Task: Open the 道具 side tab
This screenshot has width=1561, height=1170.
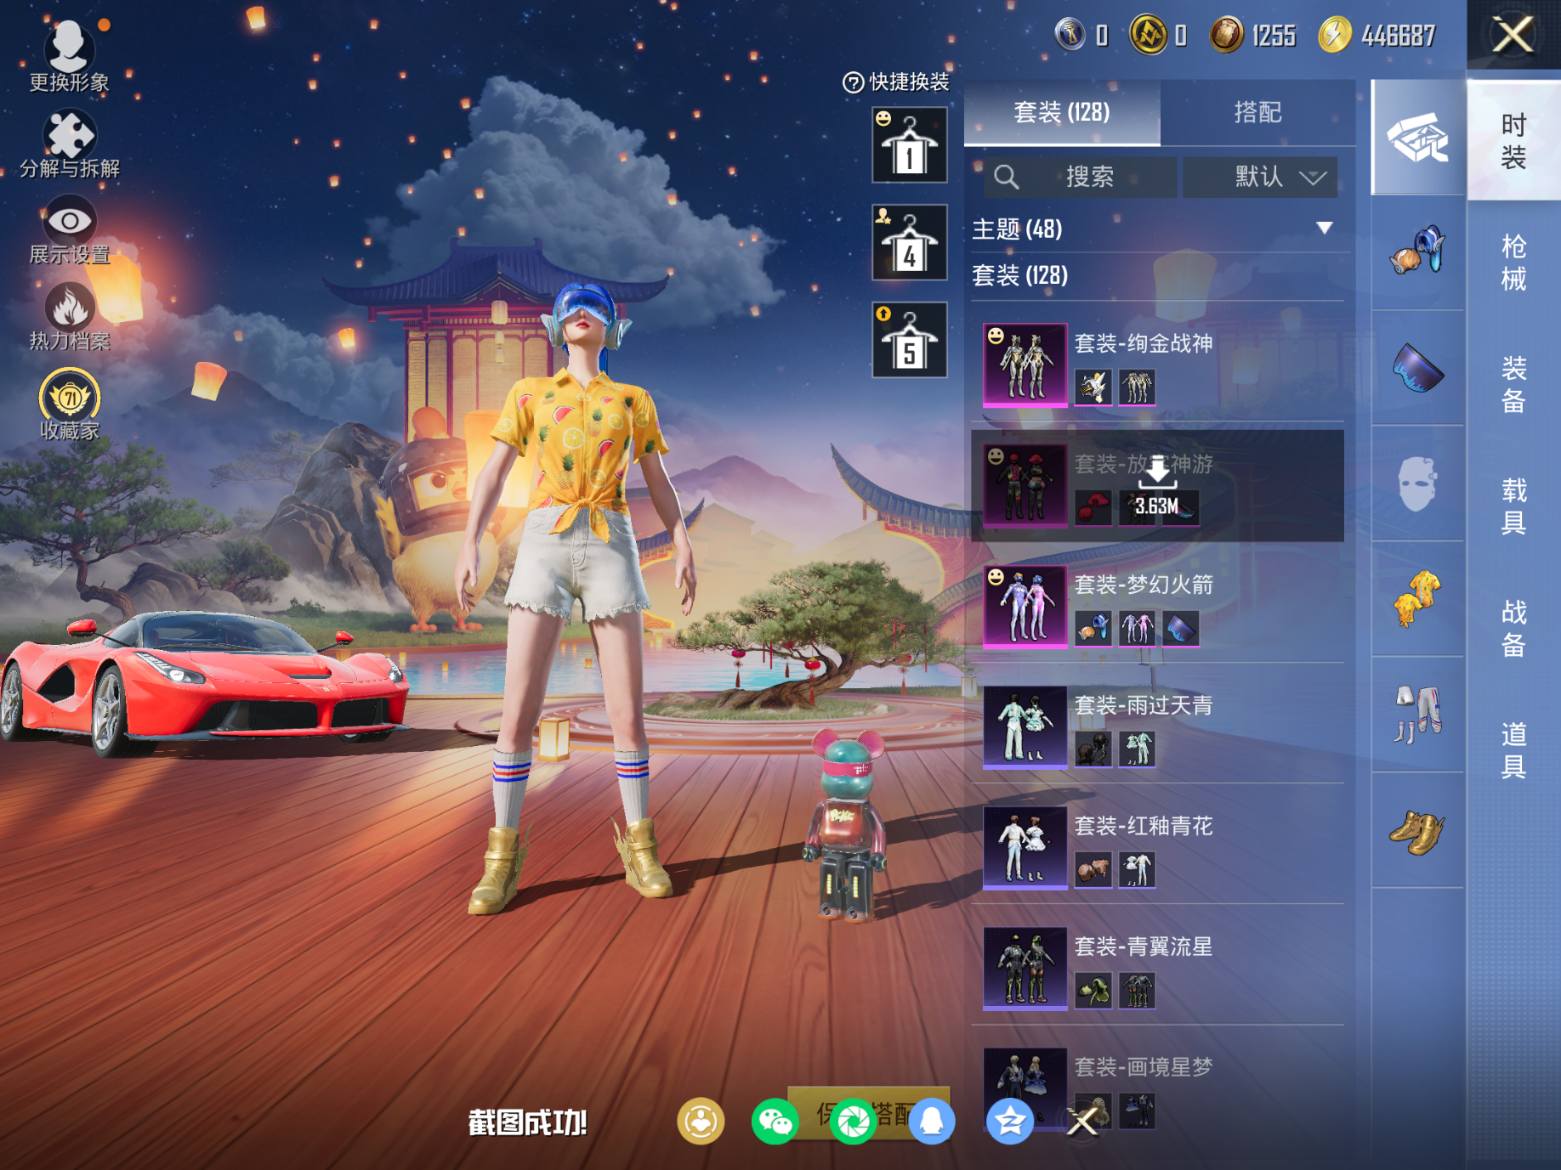Action: coord(1514,750)
